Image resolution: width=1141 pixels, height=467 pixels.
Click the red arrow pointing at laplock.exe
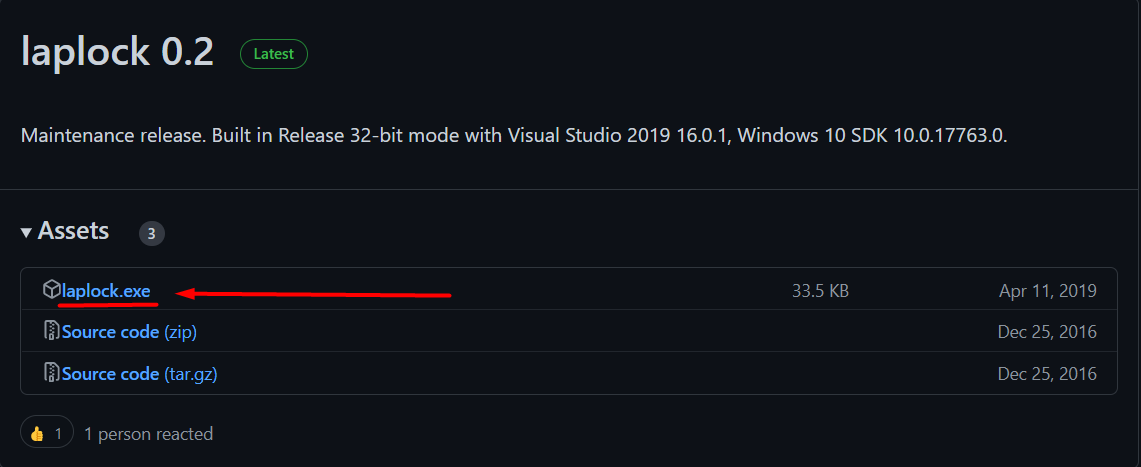tap(314, 294)
